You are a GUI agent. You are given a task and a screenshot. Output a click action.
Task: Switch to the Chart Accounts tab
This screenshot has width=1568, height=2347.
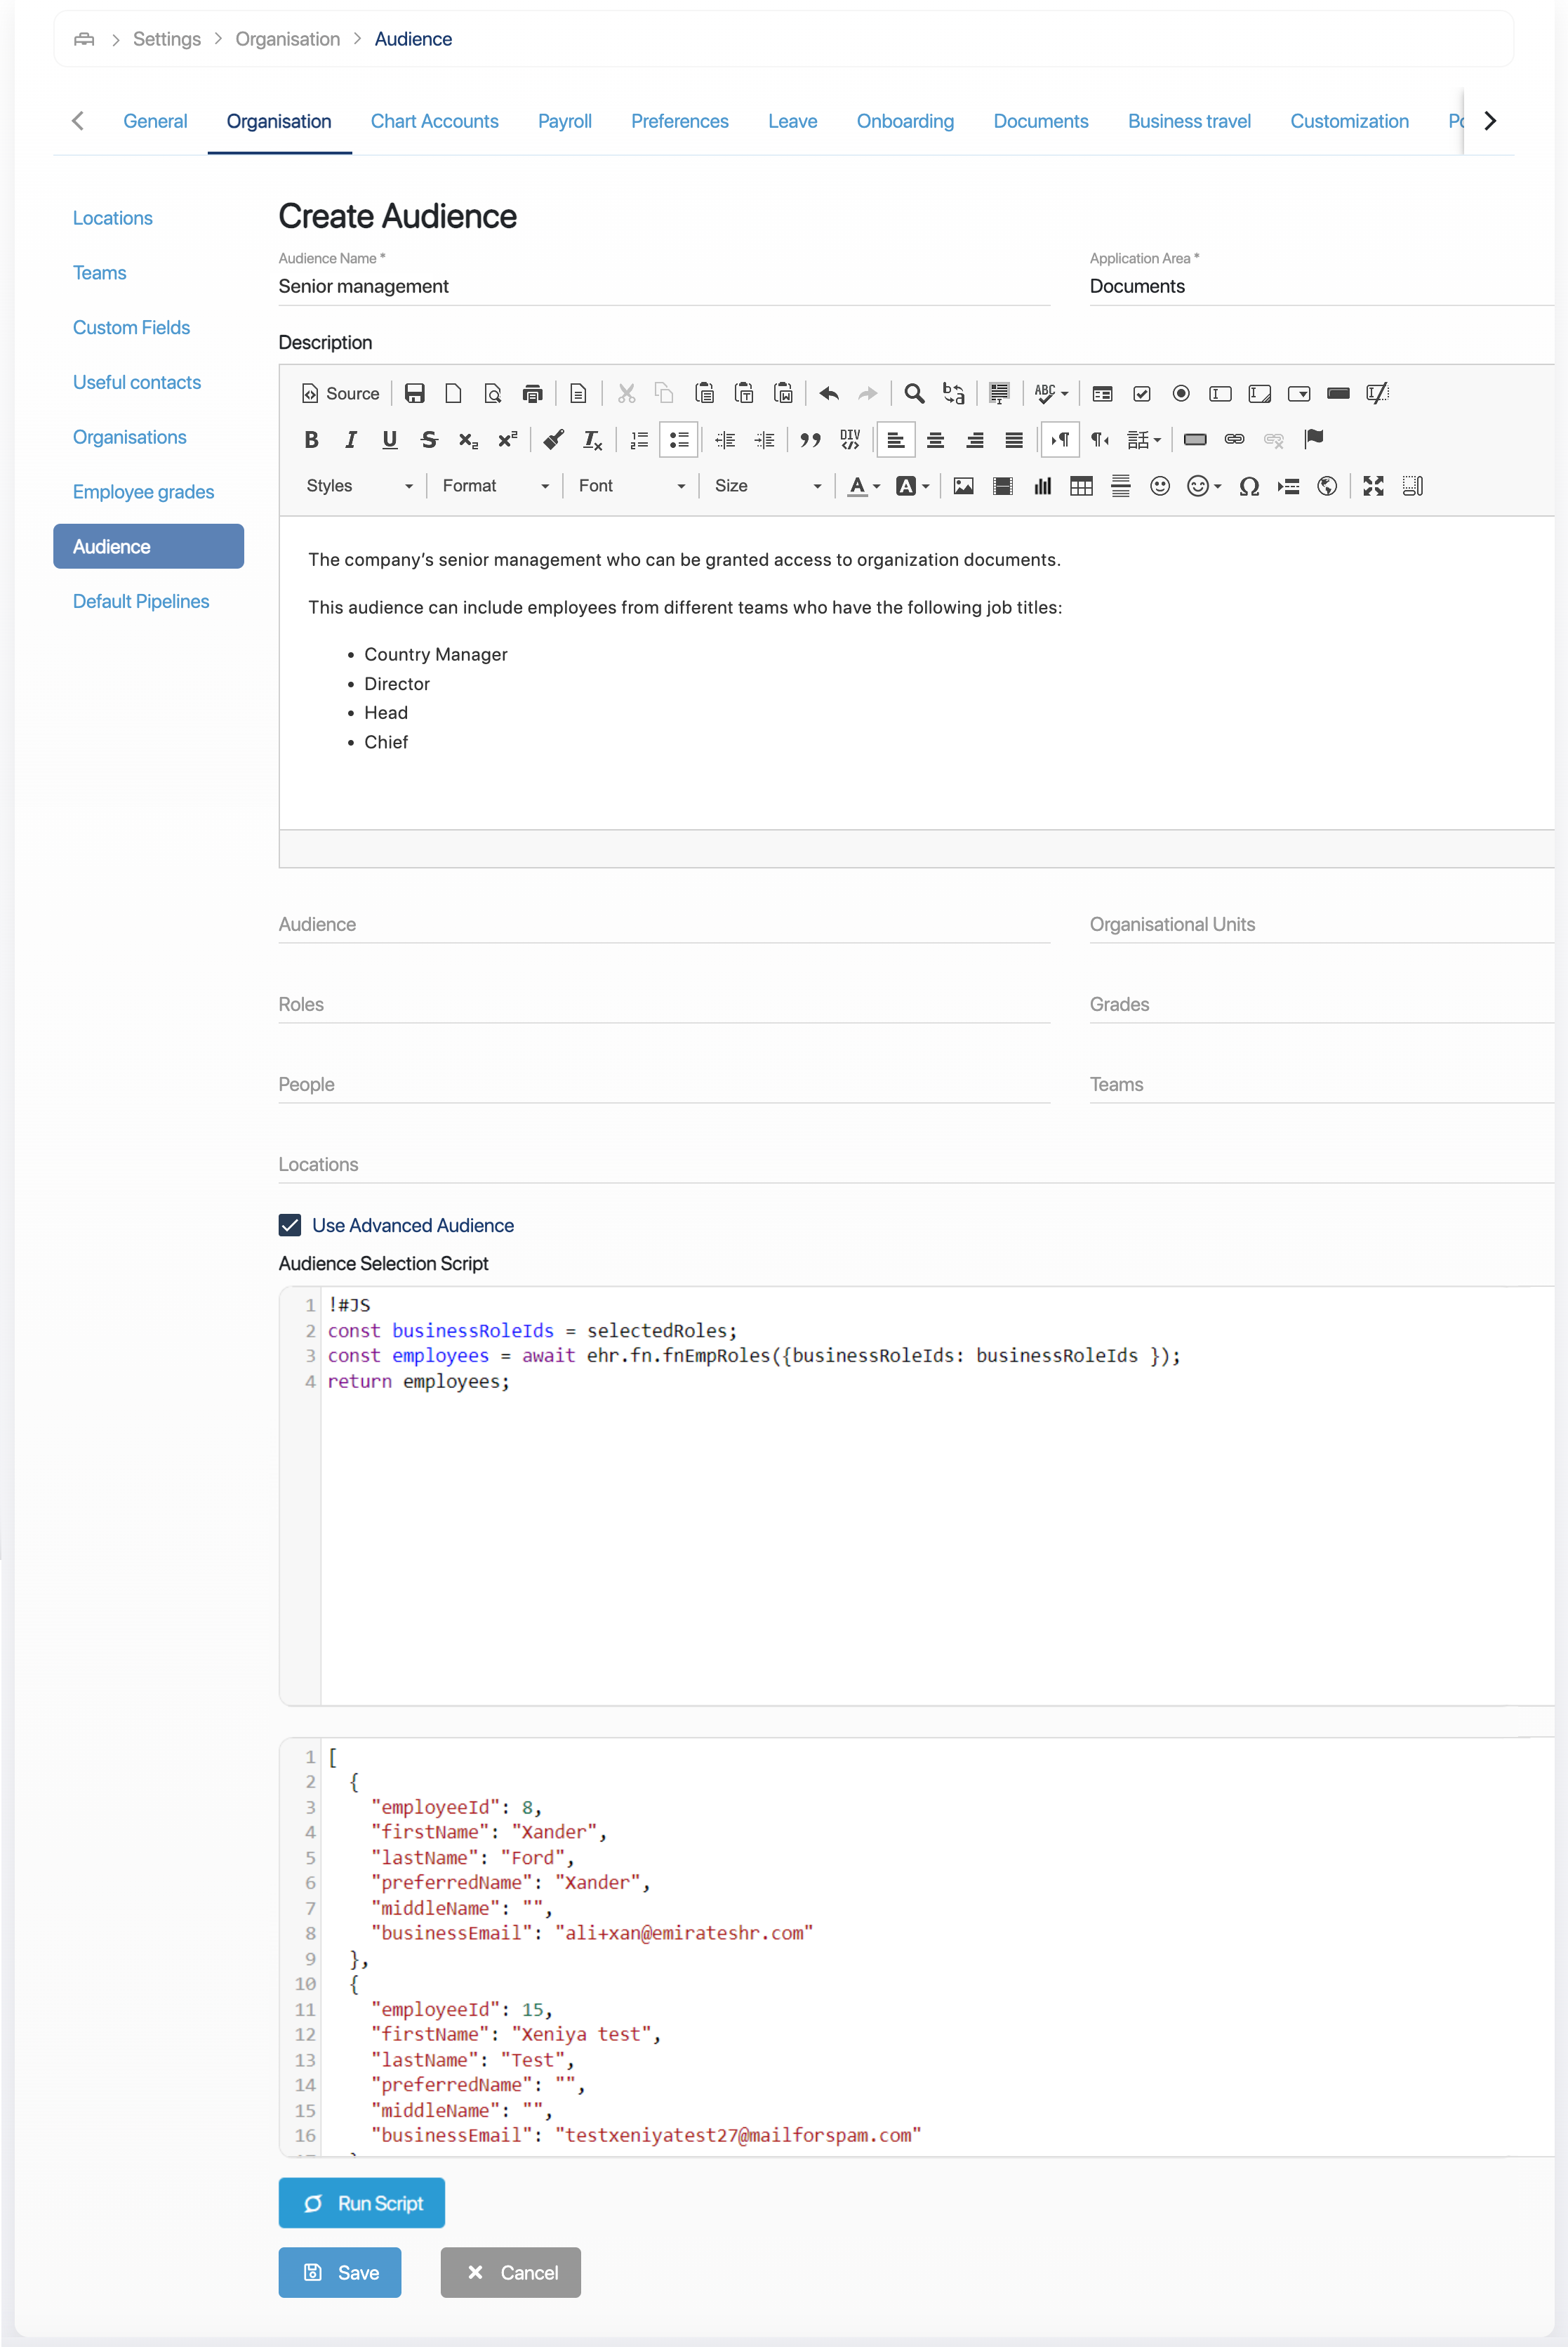tap(434, 121)
